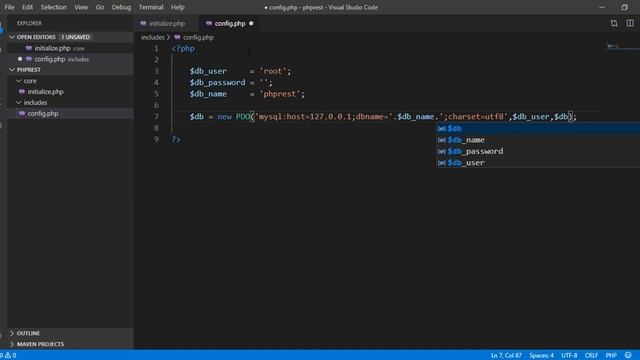640x360 pixels.
Task: Open the Edit menu
Action: click(x=27, y=7)
